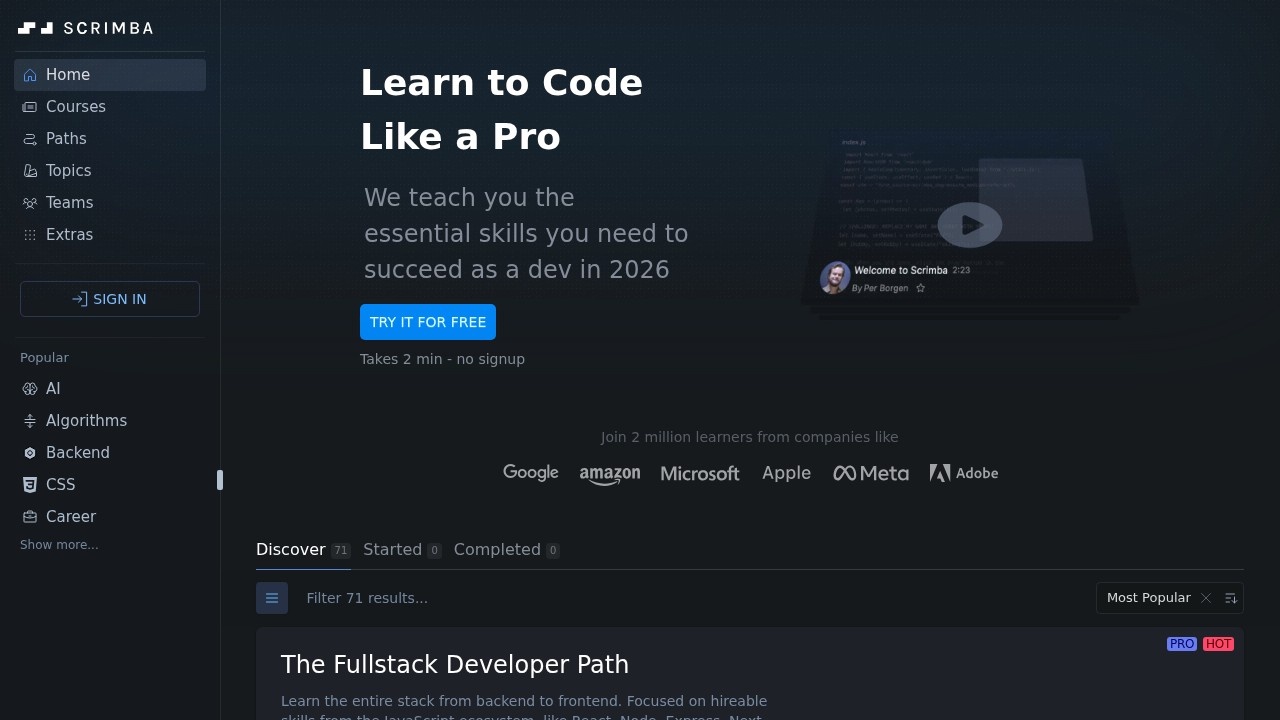Select the CSS popular topic
The width and height of the screenshot is (1280, 720).
point(110,485)
